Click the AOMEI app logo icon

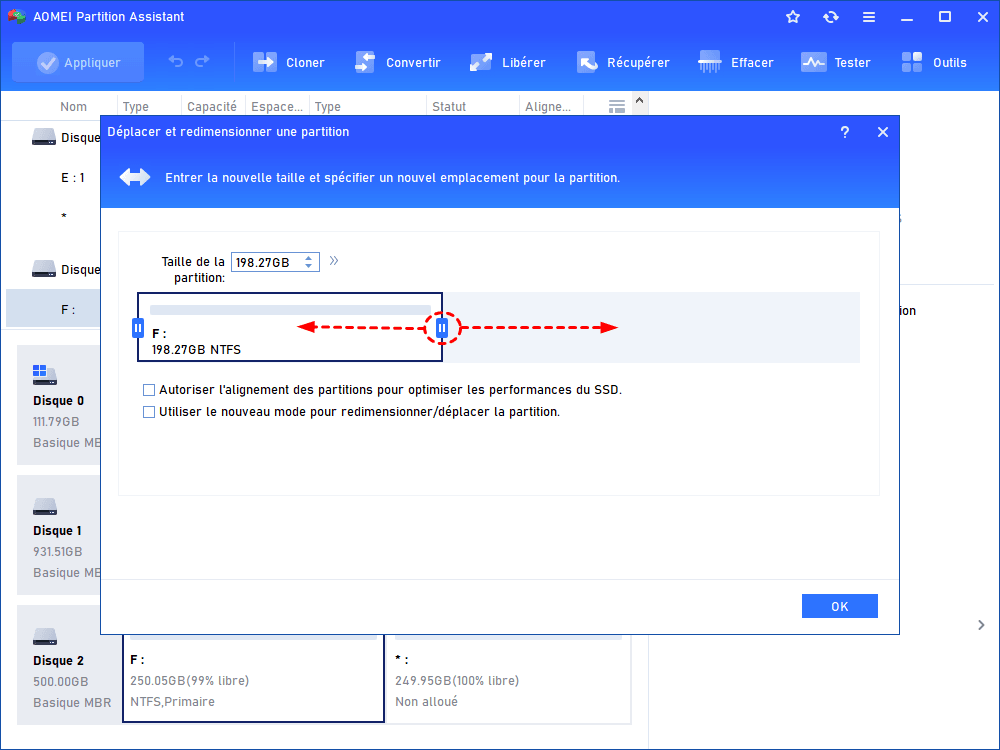coord(16,17)
